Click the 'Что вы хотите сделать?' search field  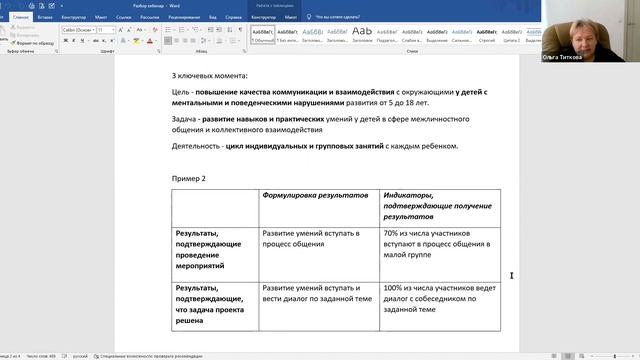click(338, 17)
